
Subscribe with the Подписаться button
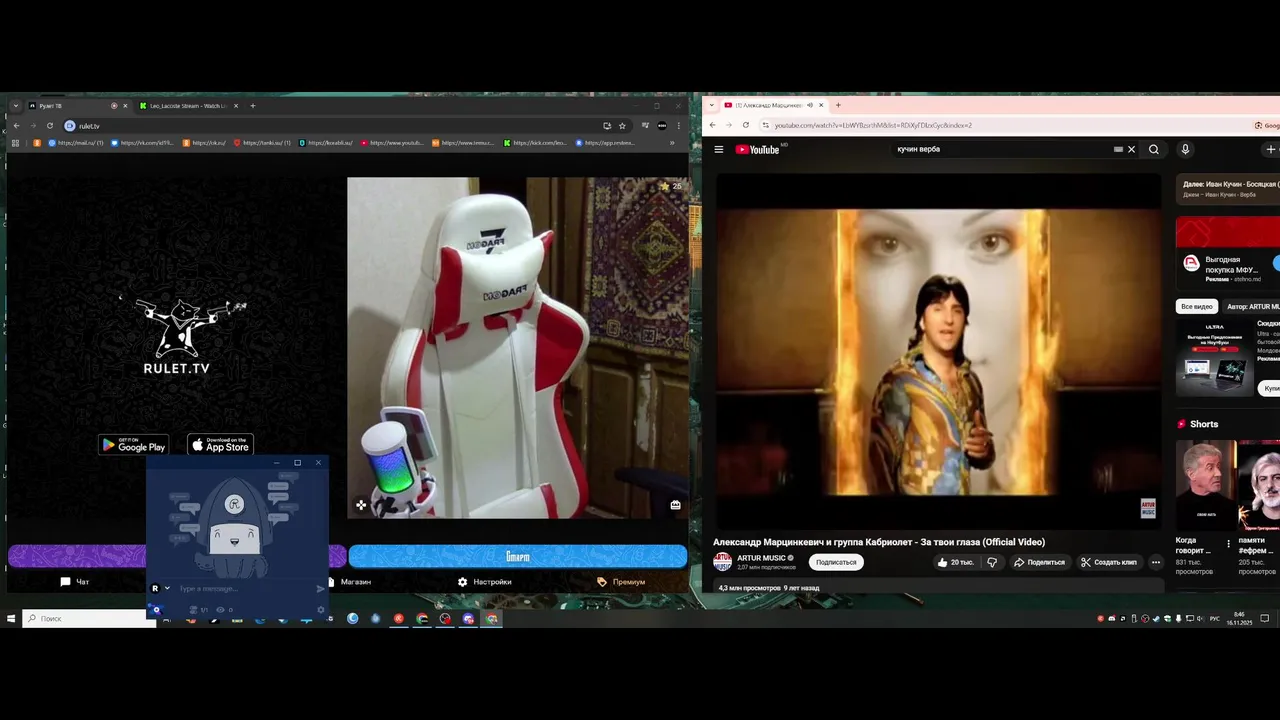tap(836, 562)
